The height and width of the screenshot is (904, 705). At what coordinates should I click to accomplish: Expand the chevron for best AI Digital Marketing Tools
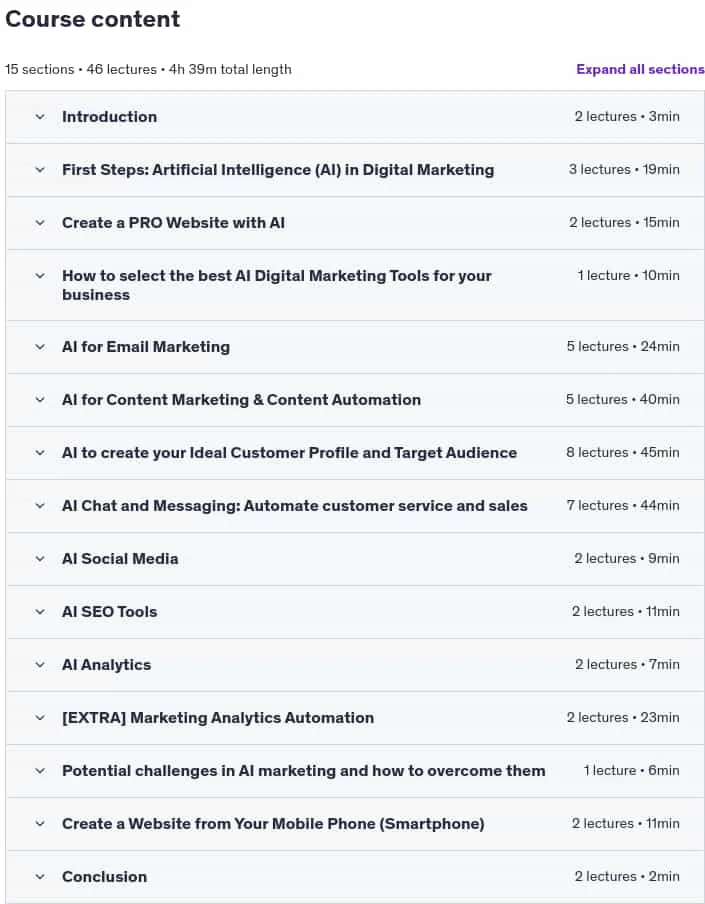40,276
